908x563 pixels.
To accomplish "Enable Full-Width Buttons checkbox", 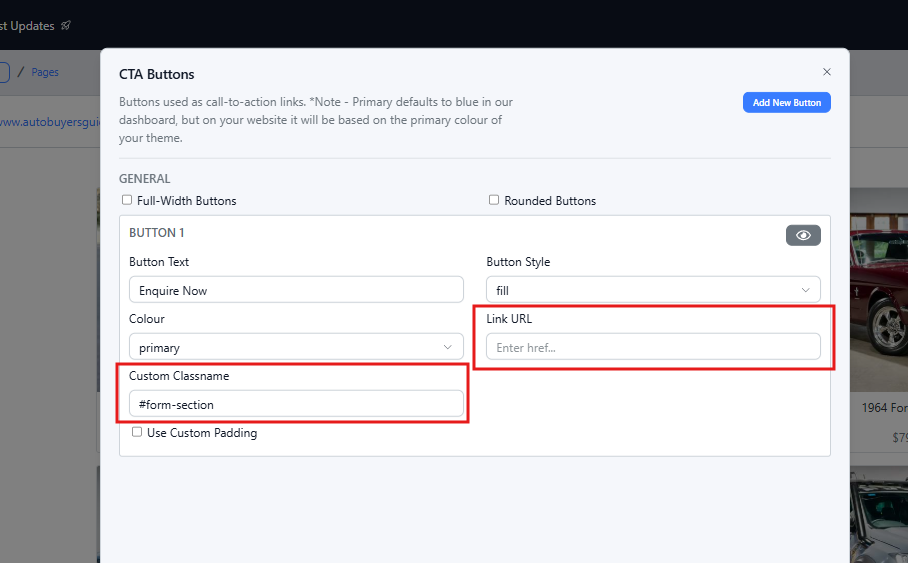I will click(x=127, y=200).
